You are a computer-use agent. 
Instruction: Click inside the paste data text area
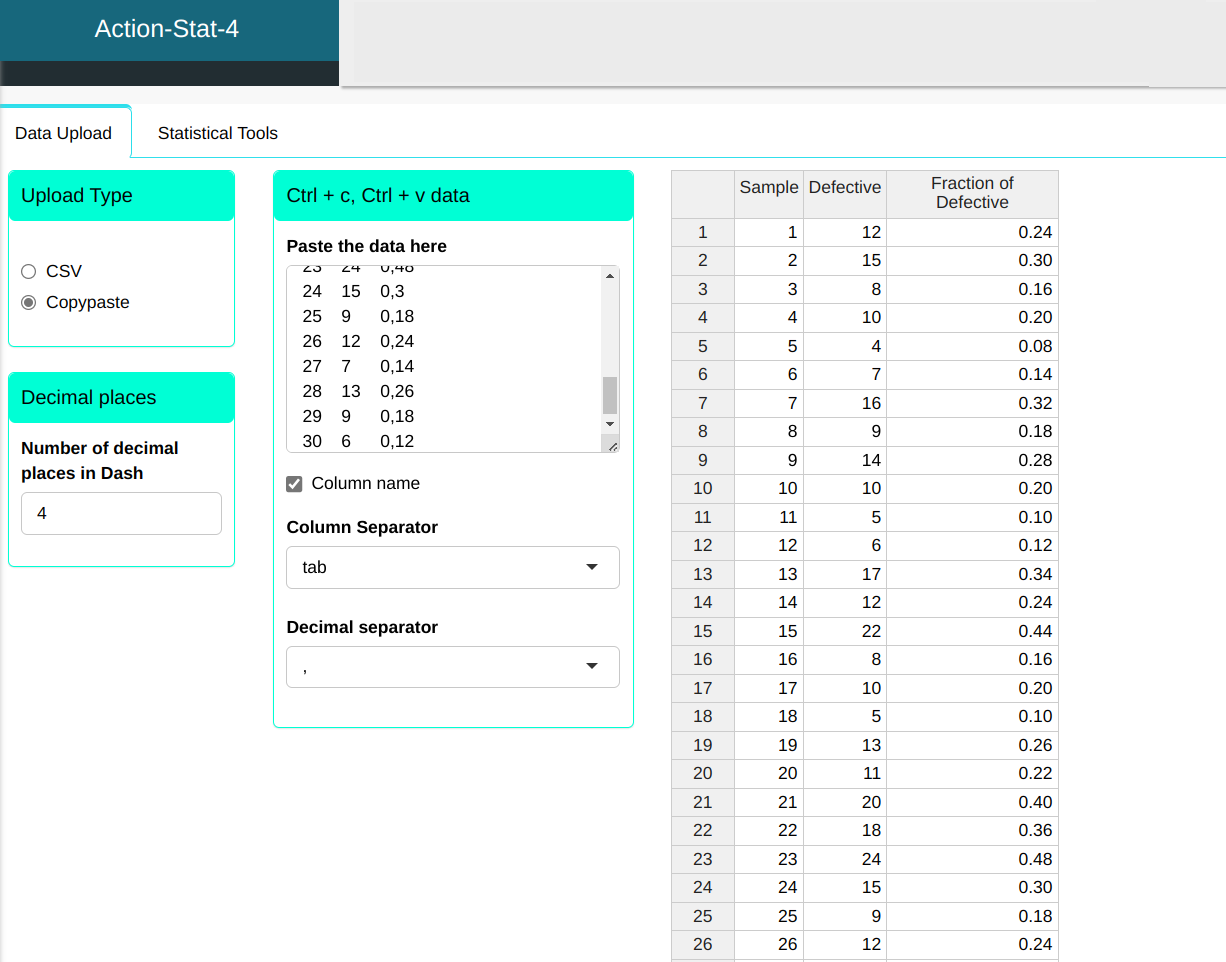click(x=445, y=358)
